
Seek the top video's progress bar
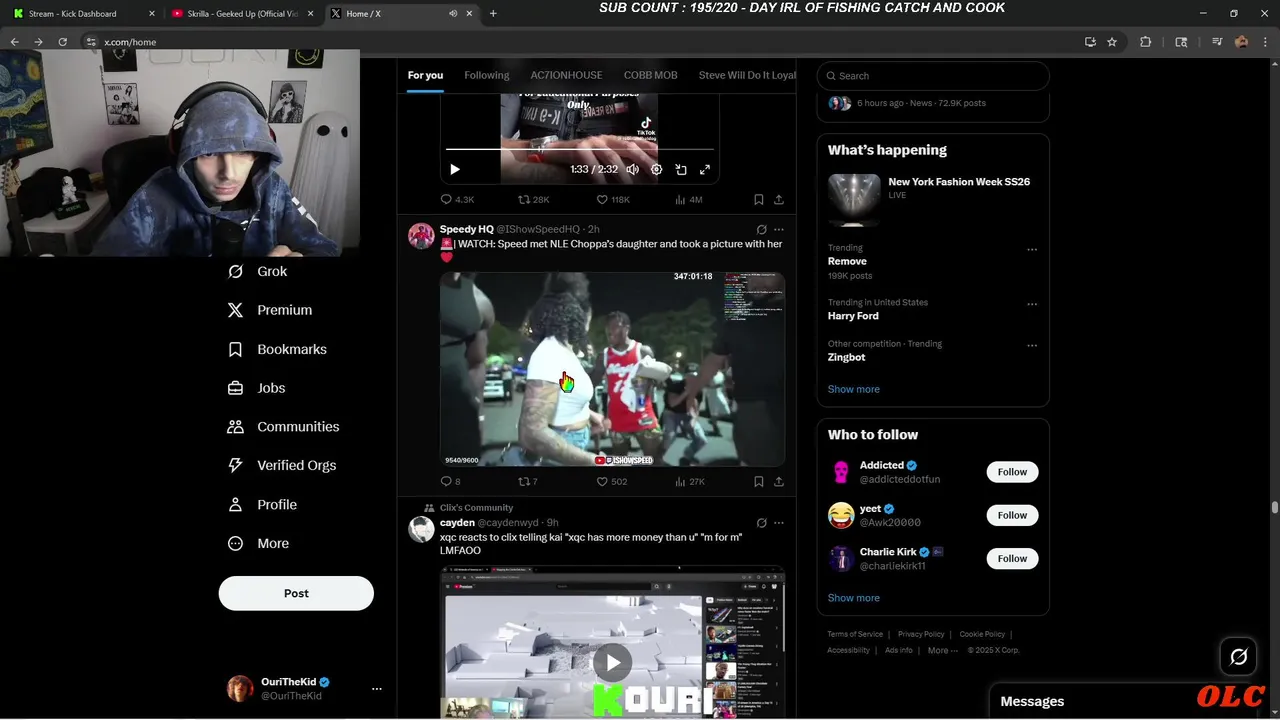click(x=580, y=149)
